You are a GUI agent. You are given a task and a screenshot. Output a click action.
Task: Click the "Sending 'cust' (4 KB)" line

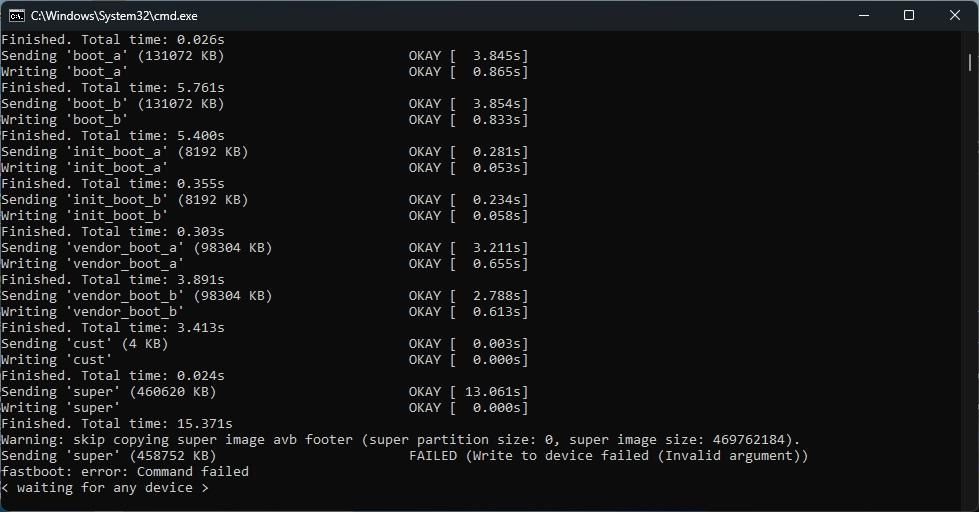click(x=85, y=344)
